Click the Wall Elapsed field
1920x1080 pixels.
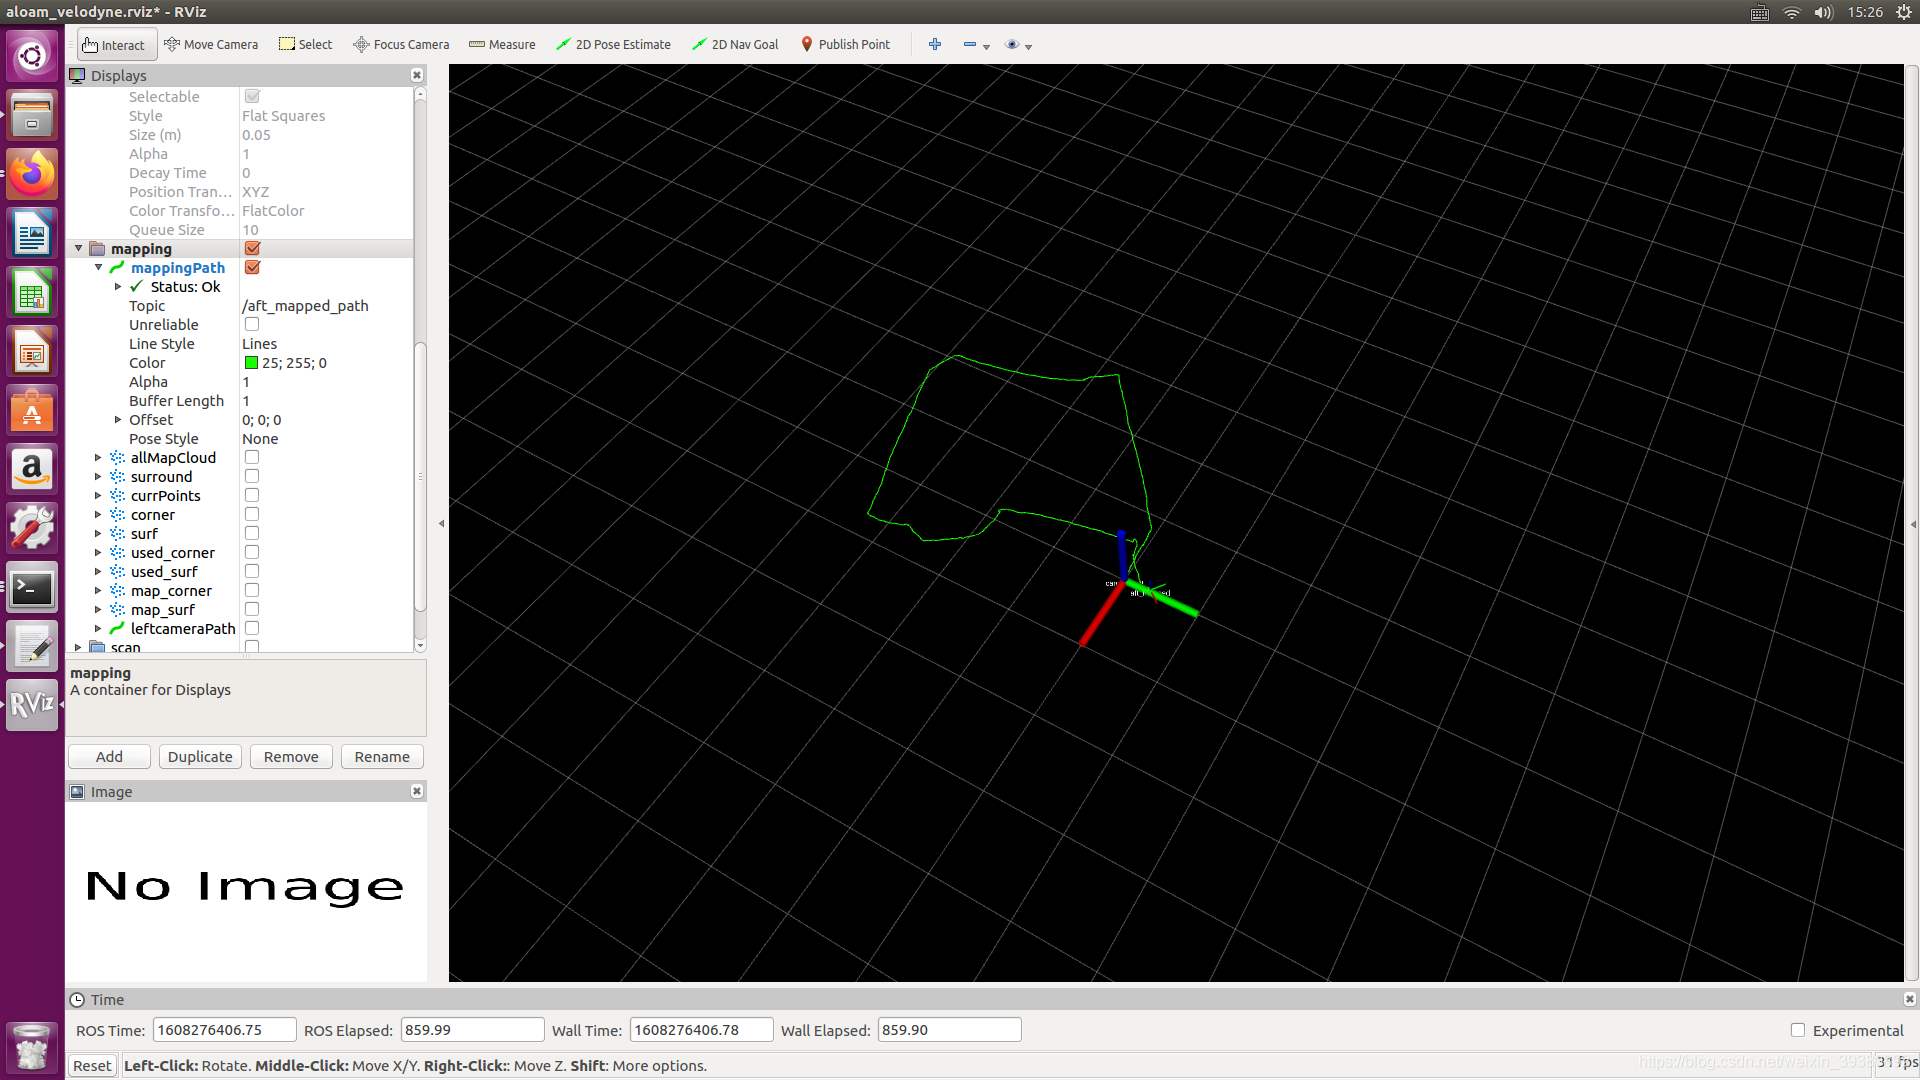pos(949,1031)
